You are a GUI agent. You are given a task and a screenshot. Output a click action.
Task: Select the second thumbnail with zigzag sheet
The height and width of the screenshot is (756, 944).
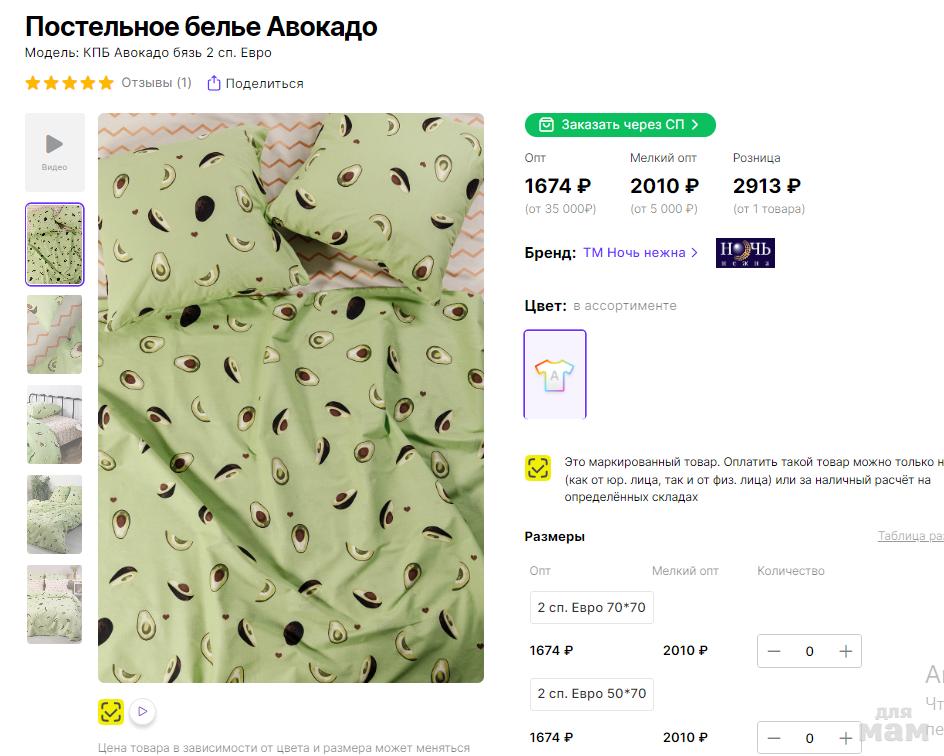(55, 334)
